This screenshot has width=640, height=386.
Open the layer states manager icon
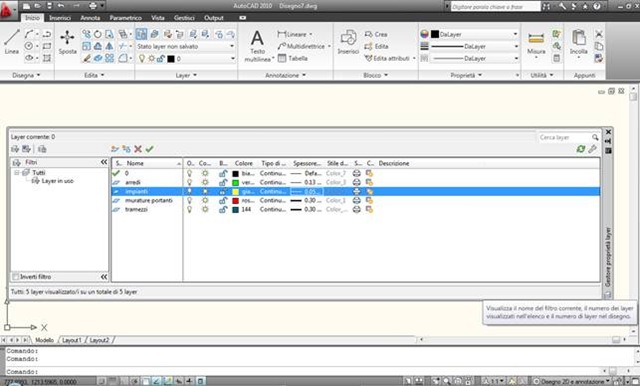42,149
